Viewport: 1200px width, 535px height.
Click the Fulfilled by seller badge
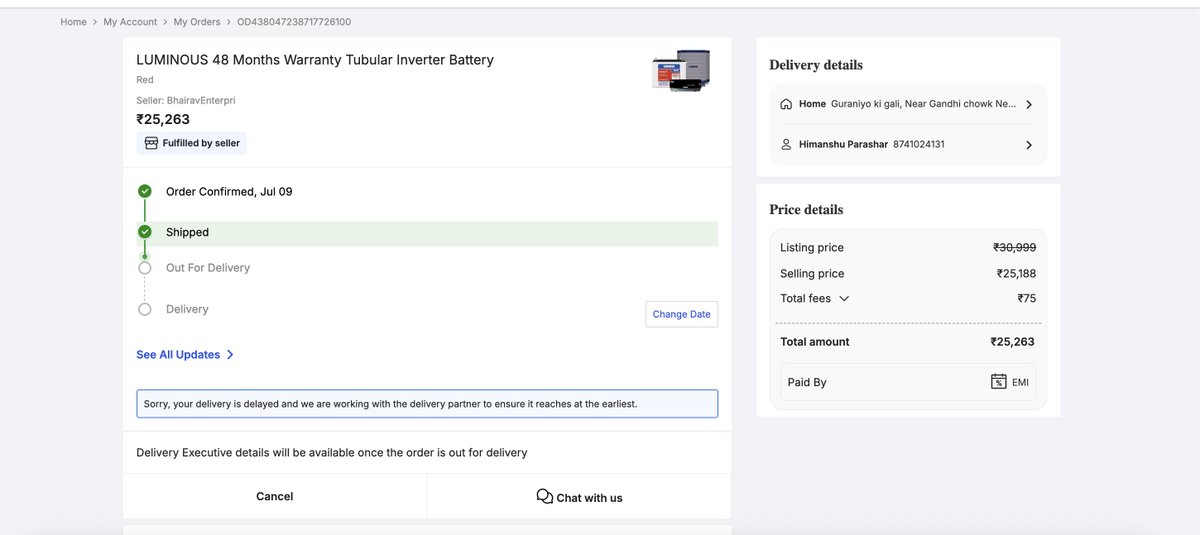point(192,143)
